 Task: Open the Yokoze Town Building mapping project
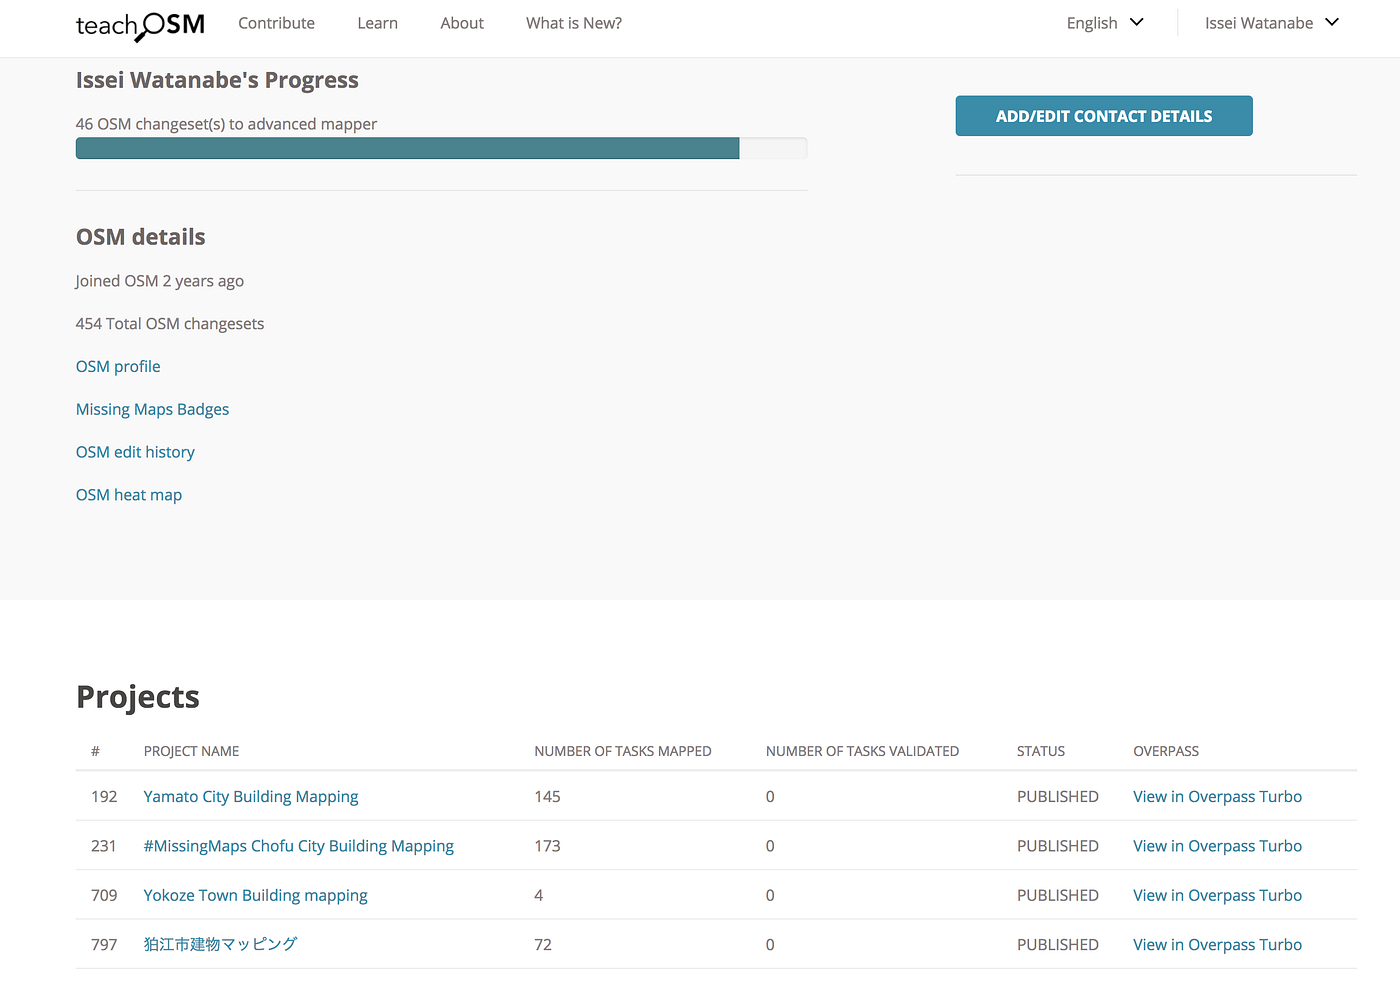[255, 895]
